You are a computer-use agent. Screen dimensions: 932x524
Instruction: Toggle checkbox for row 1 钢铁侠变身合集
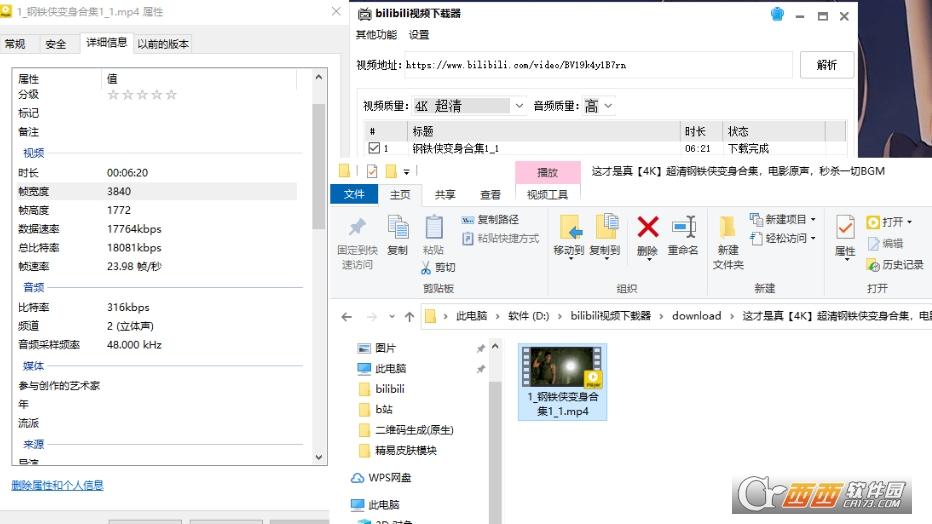pyautogui.click(x=374, y=148)
